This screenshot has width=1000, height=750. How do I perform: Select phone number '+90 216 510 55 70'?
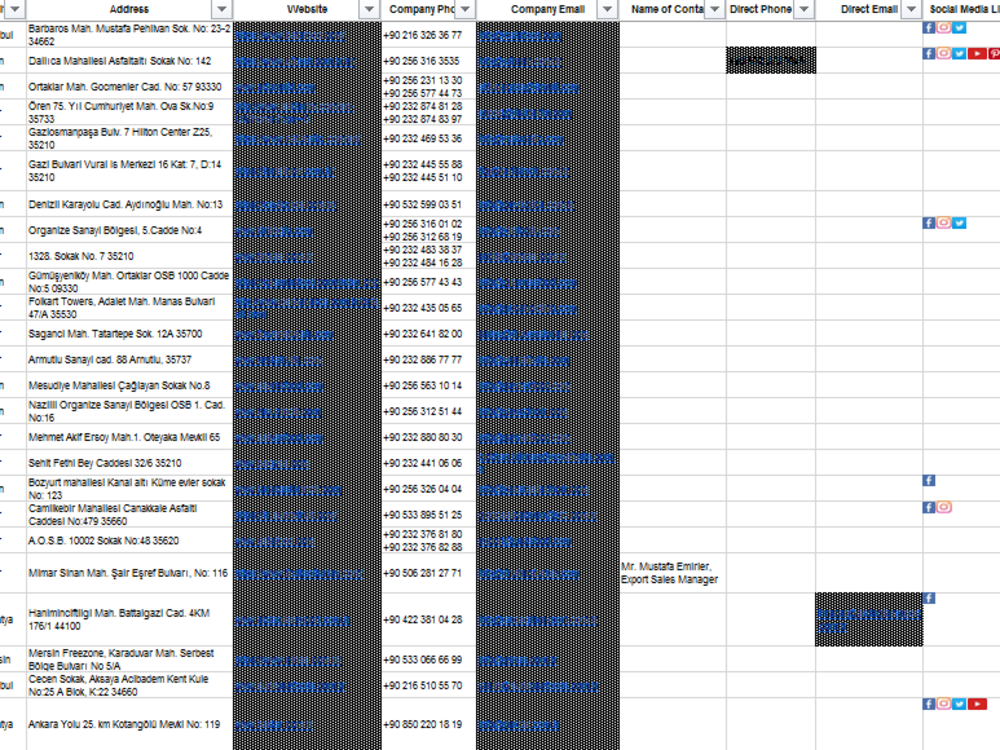(422, 686)
